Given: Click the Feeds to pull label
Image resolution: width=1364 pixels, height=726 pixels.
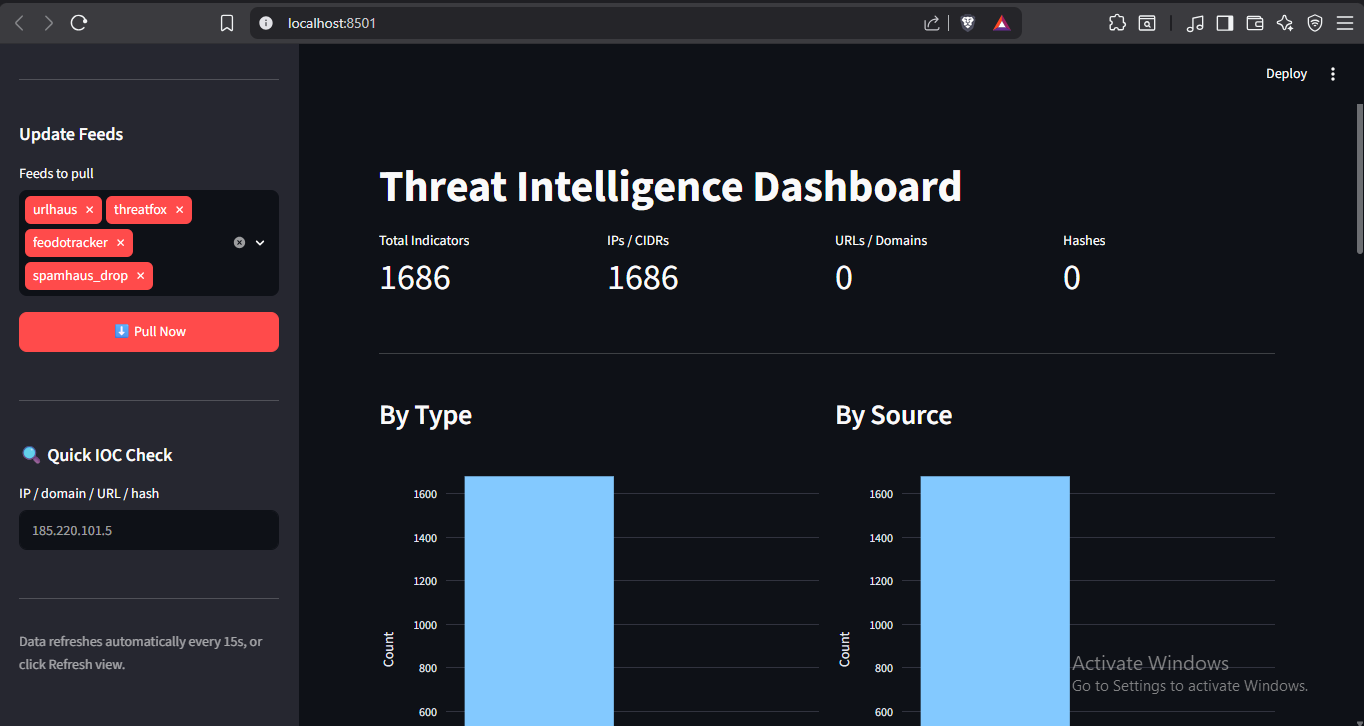Looking at the screenshot, I should click(x=56, y=173).
